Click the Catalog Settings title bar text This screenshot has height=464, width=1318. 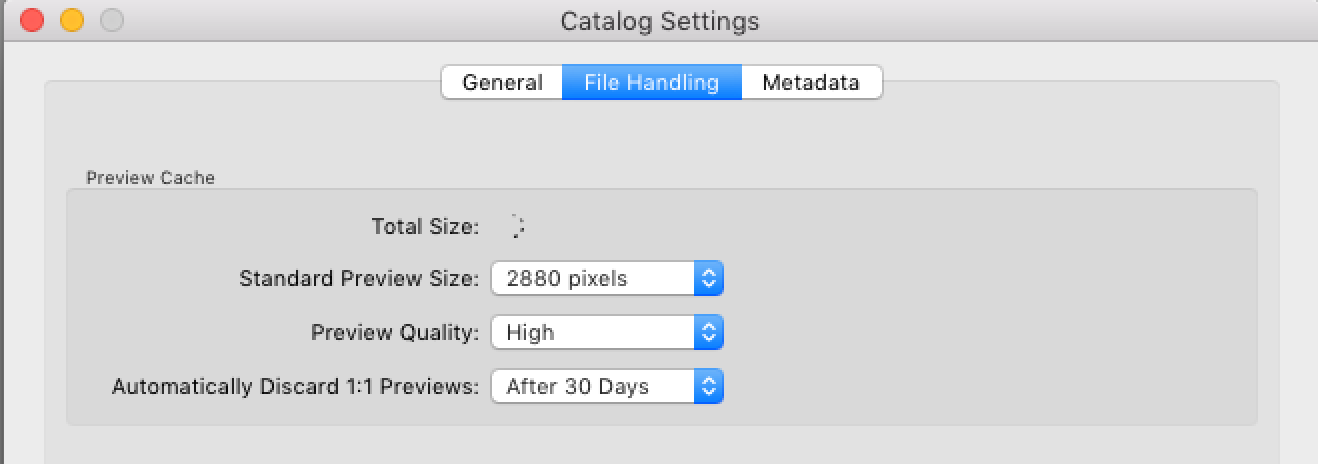tap(659, 21)
